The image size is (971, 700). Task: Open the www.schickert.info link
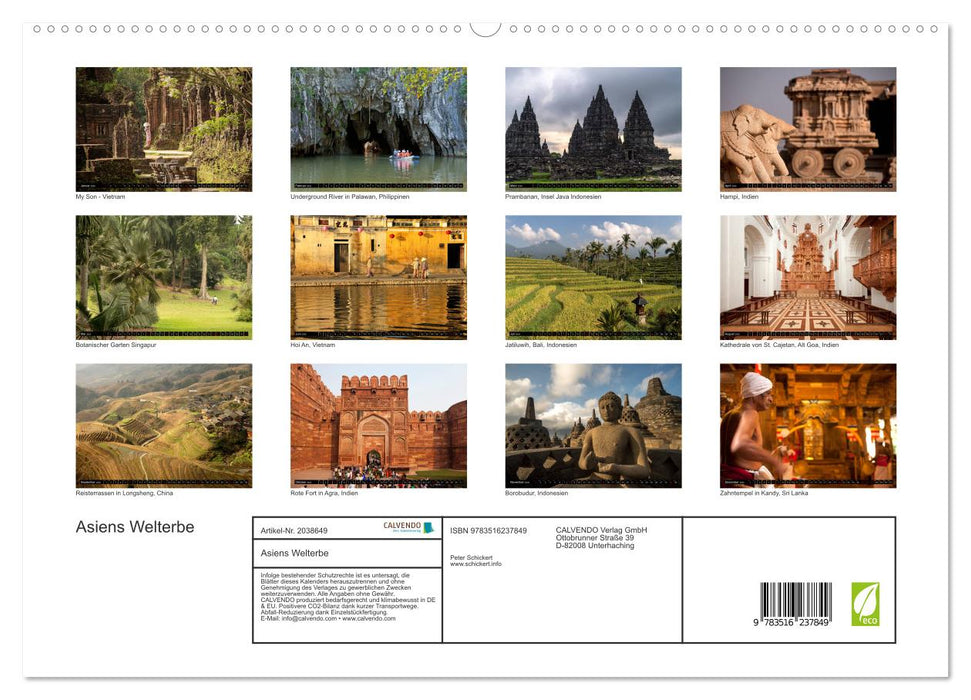coord(475,563)
